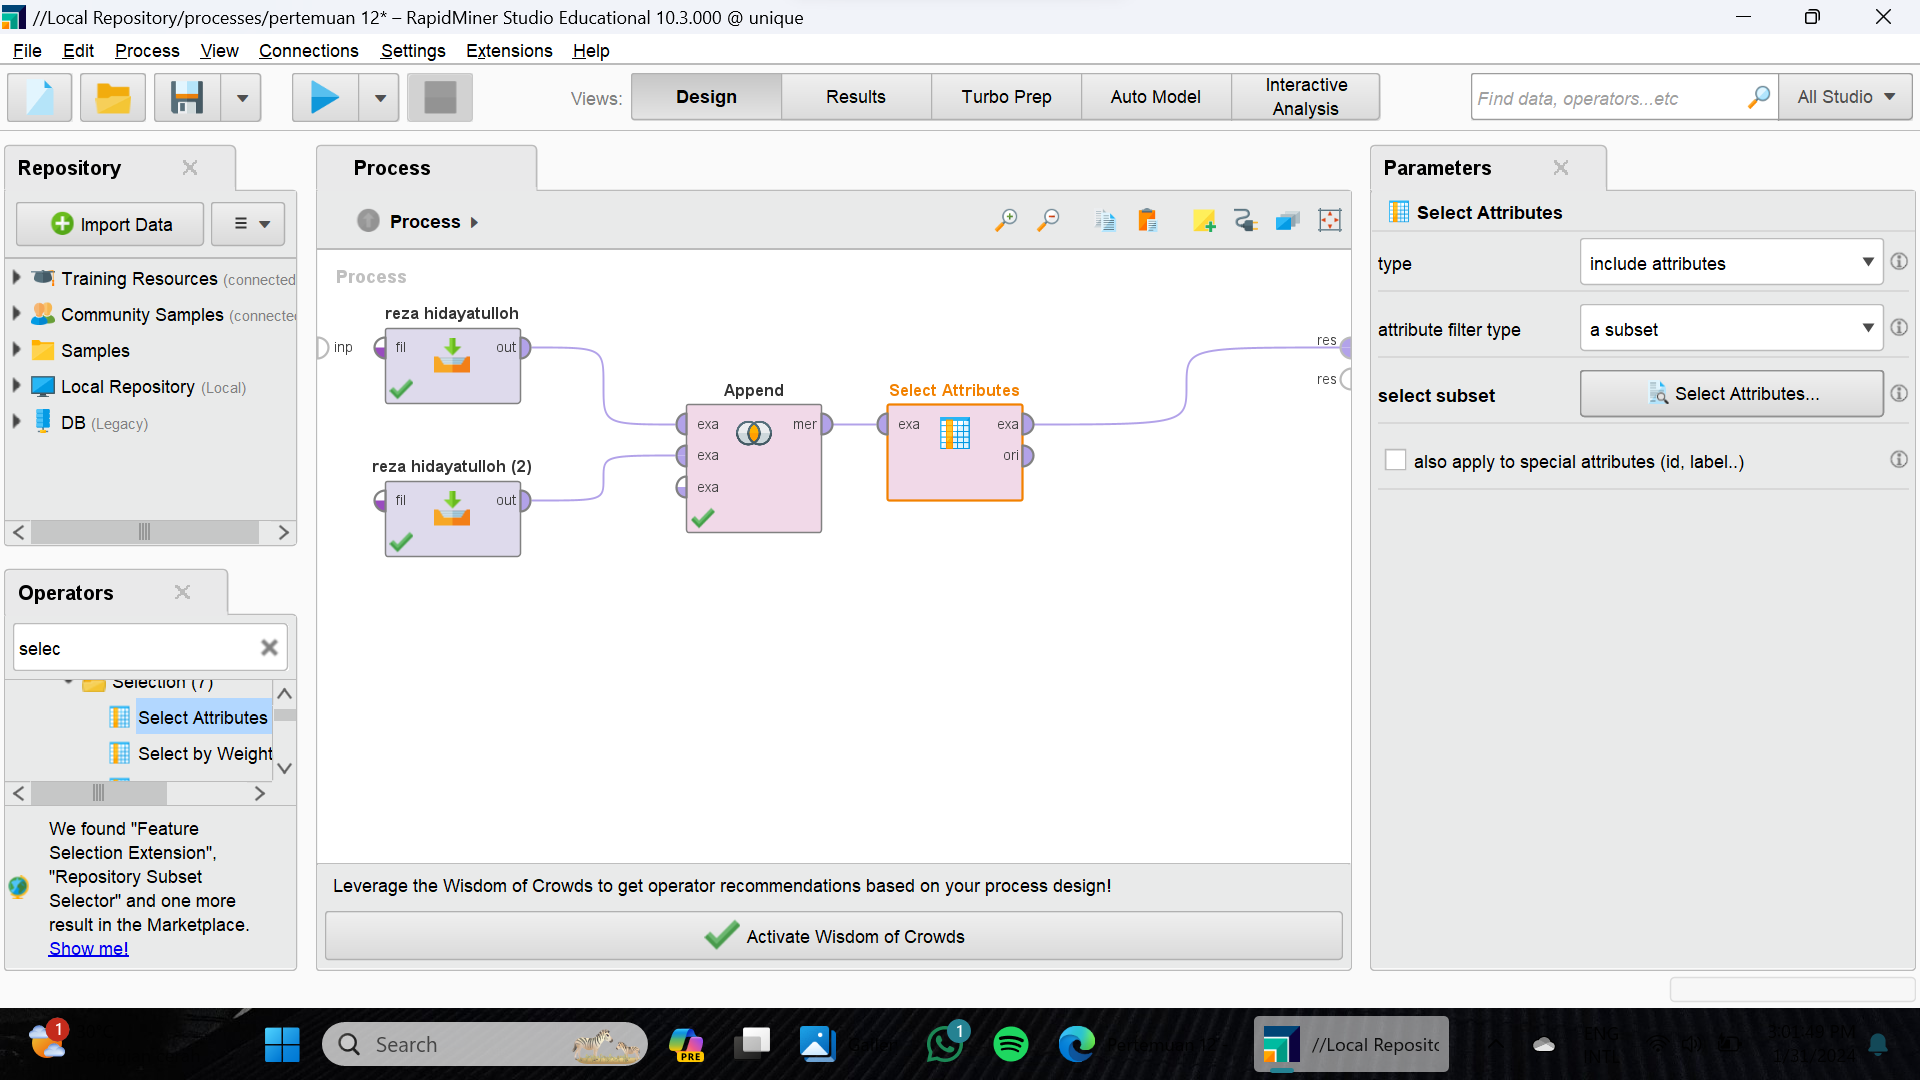Click the stop process button
The height and width of the screenshot is (1080, 1920).
[440, 97]
